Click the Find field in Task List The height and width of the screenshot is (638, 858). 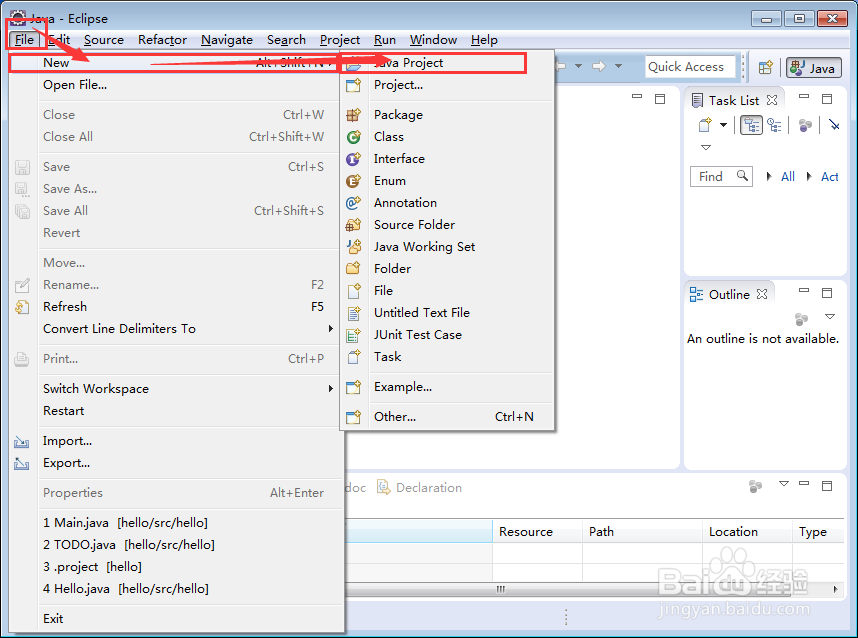tap(721, 176)
